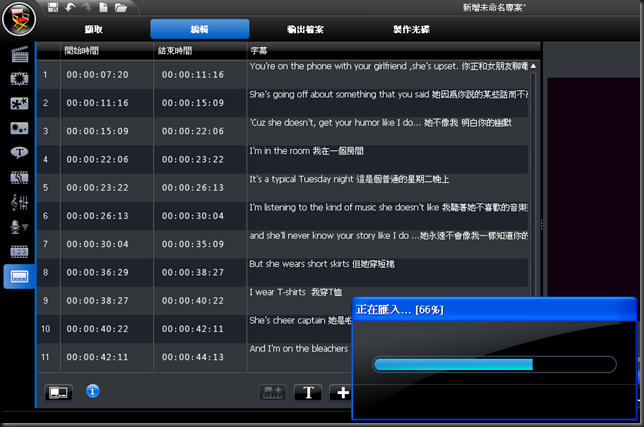Click the 正在匯入... [66%] dialog title
644x427 pixels.
tap(400, 310)
